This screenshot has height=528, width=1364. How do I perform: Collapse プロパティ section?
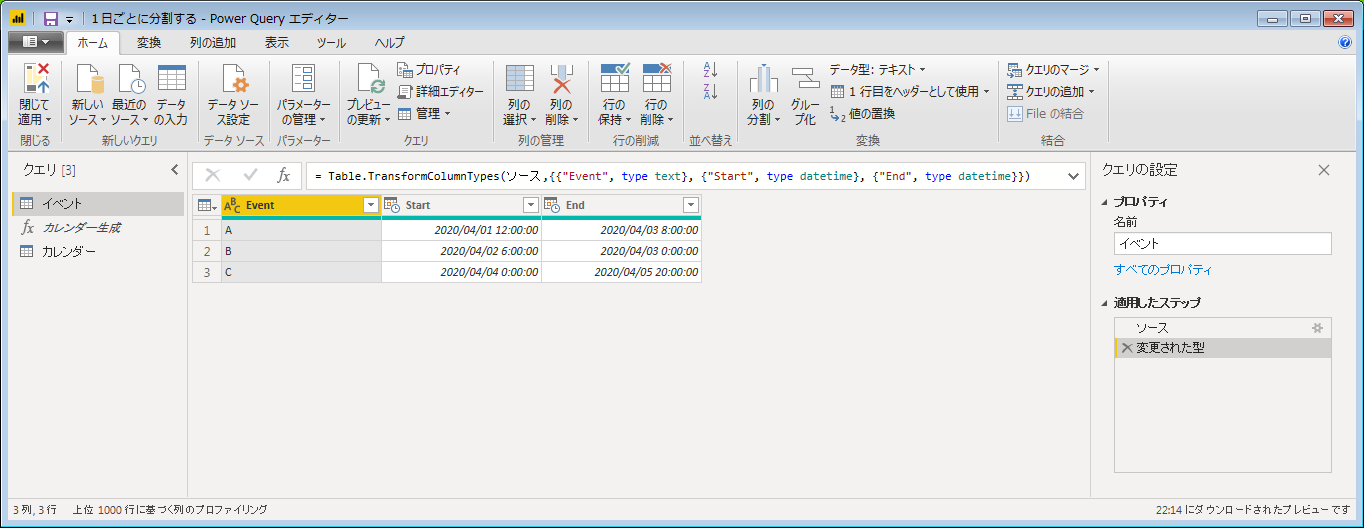pos(1105,202)
